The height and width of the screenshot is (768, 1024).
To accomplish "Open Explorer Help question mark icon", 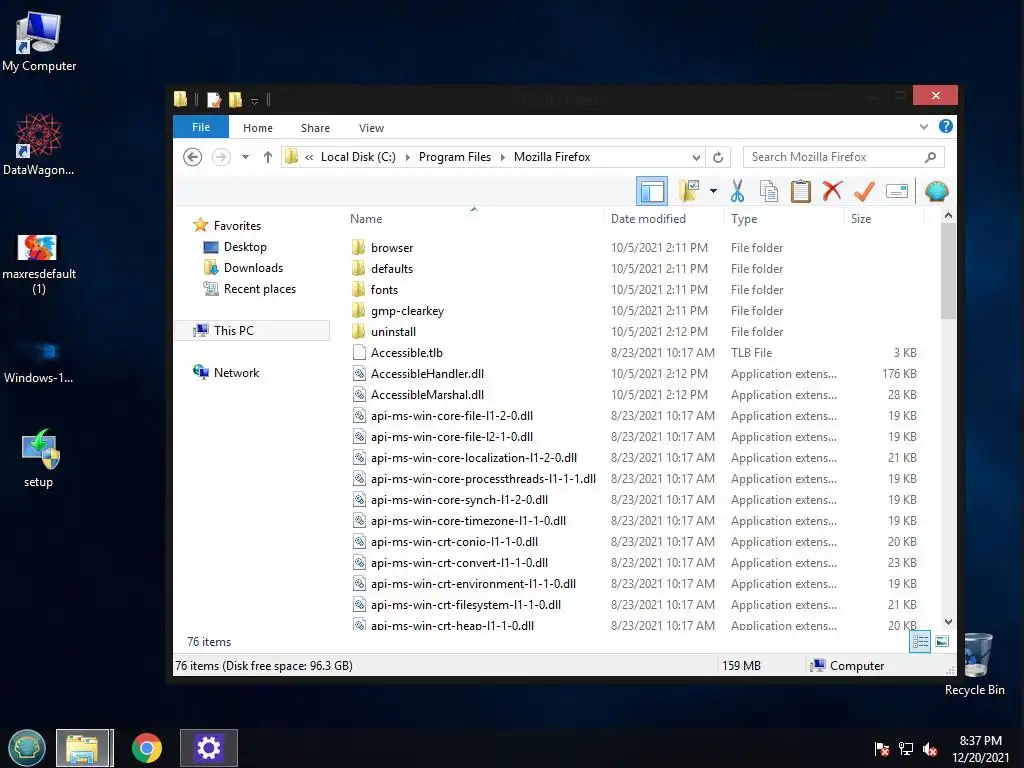I will 945,126.
